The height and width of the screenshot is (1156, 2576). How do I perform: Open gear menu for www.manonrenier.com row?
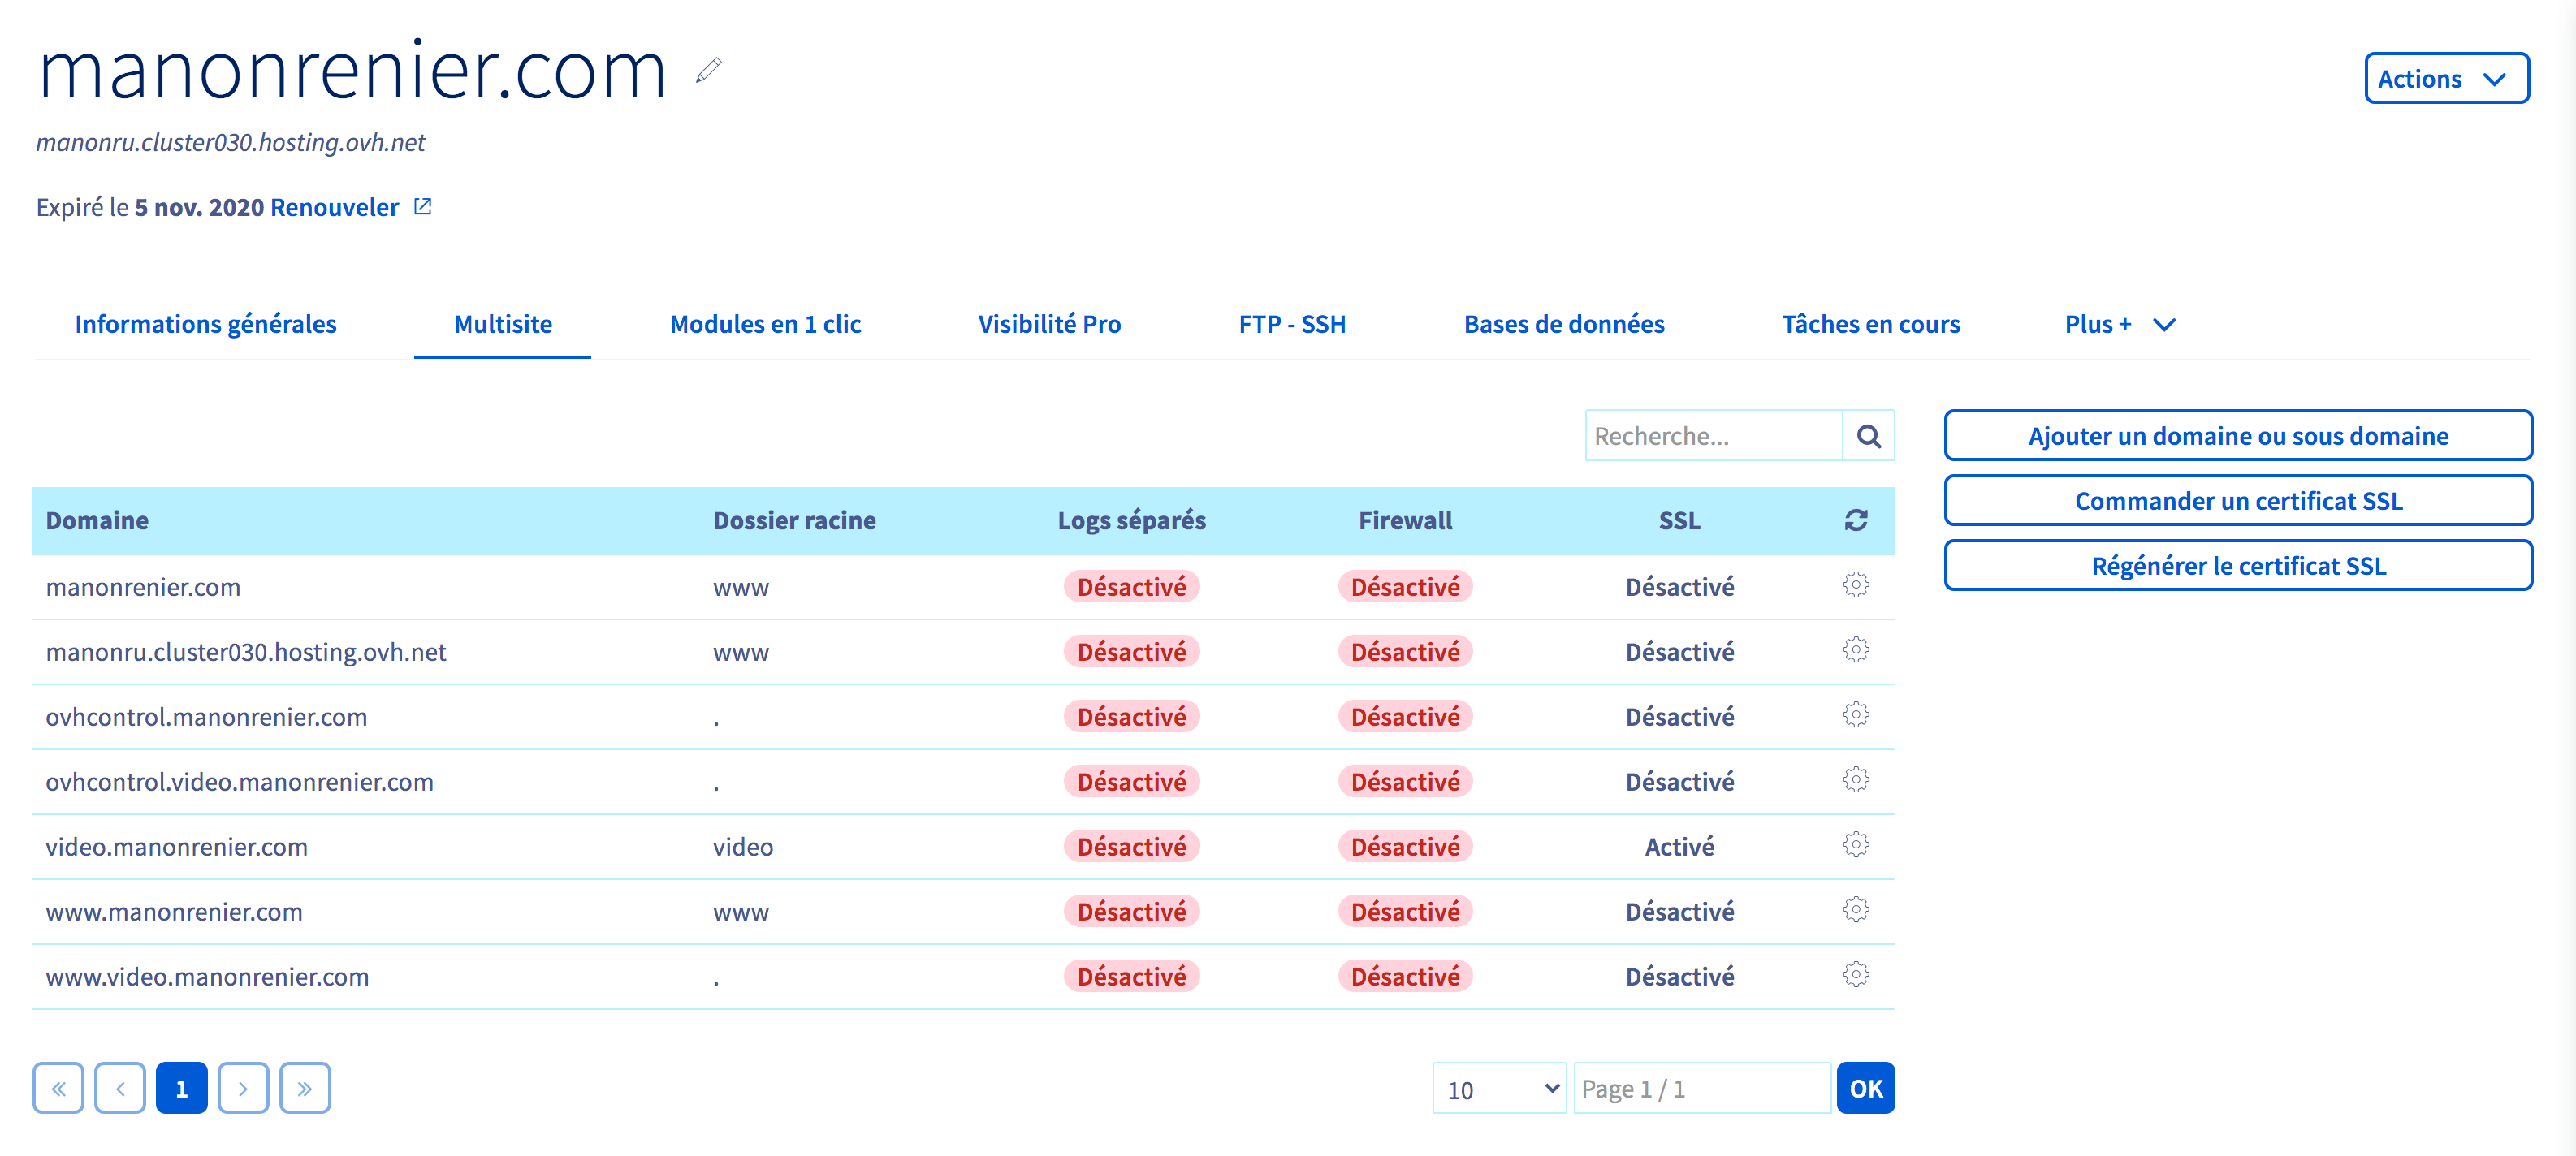coord(1855,910)
